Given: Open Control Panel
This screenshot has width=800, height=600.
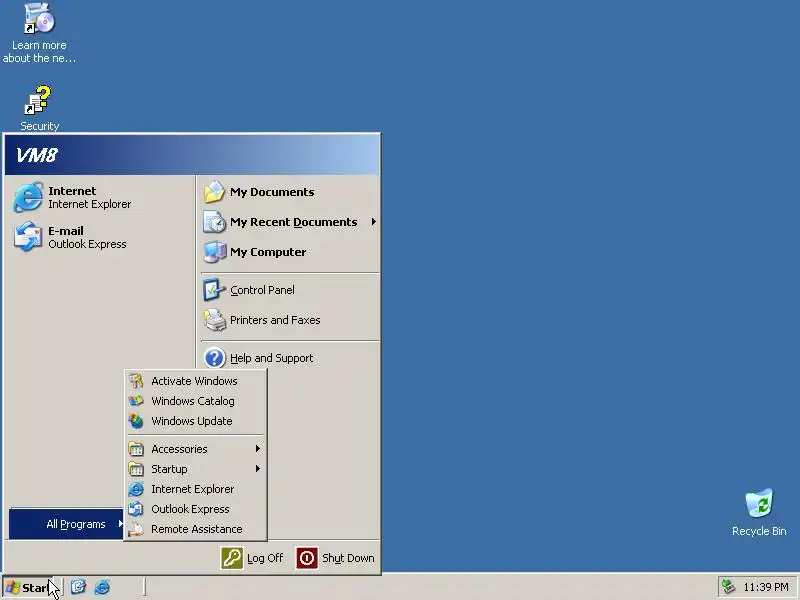Looking at the screenshot, I should pos(289,290).
